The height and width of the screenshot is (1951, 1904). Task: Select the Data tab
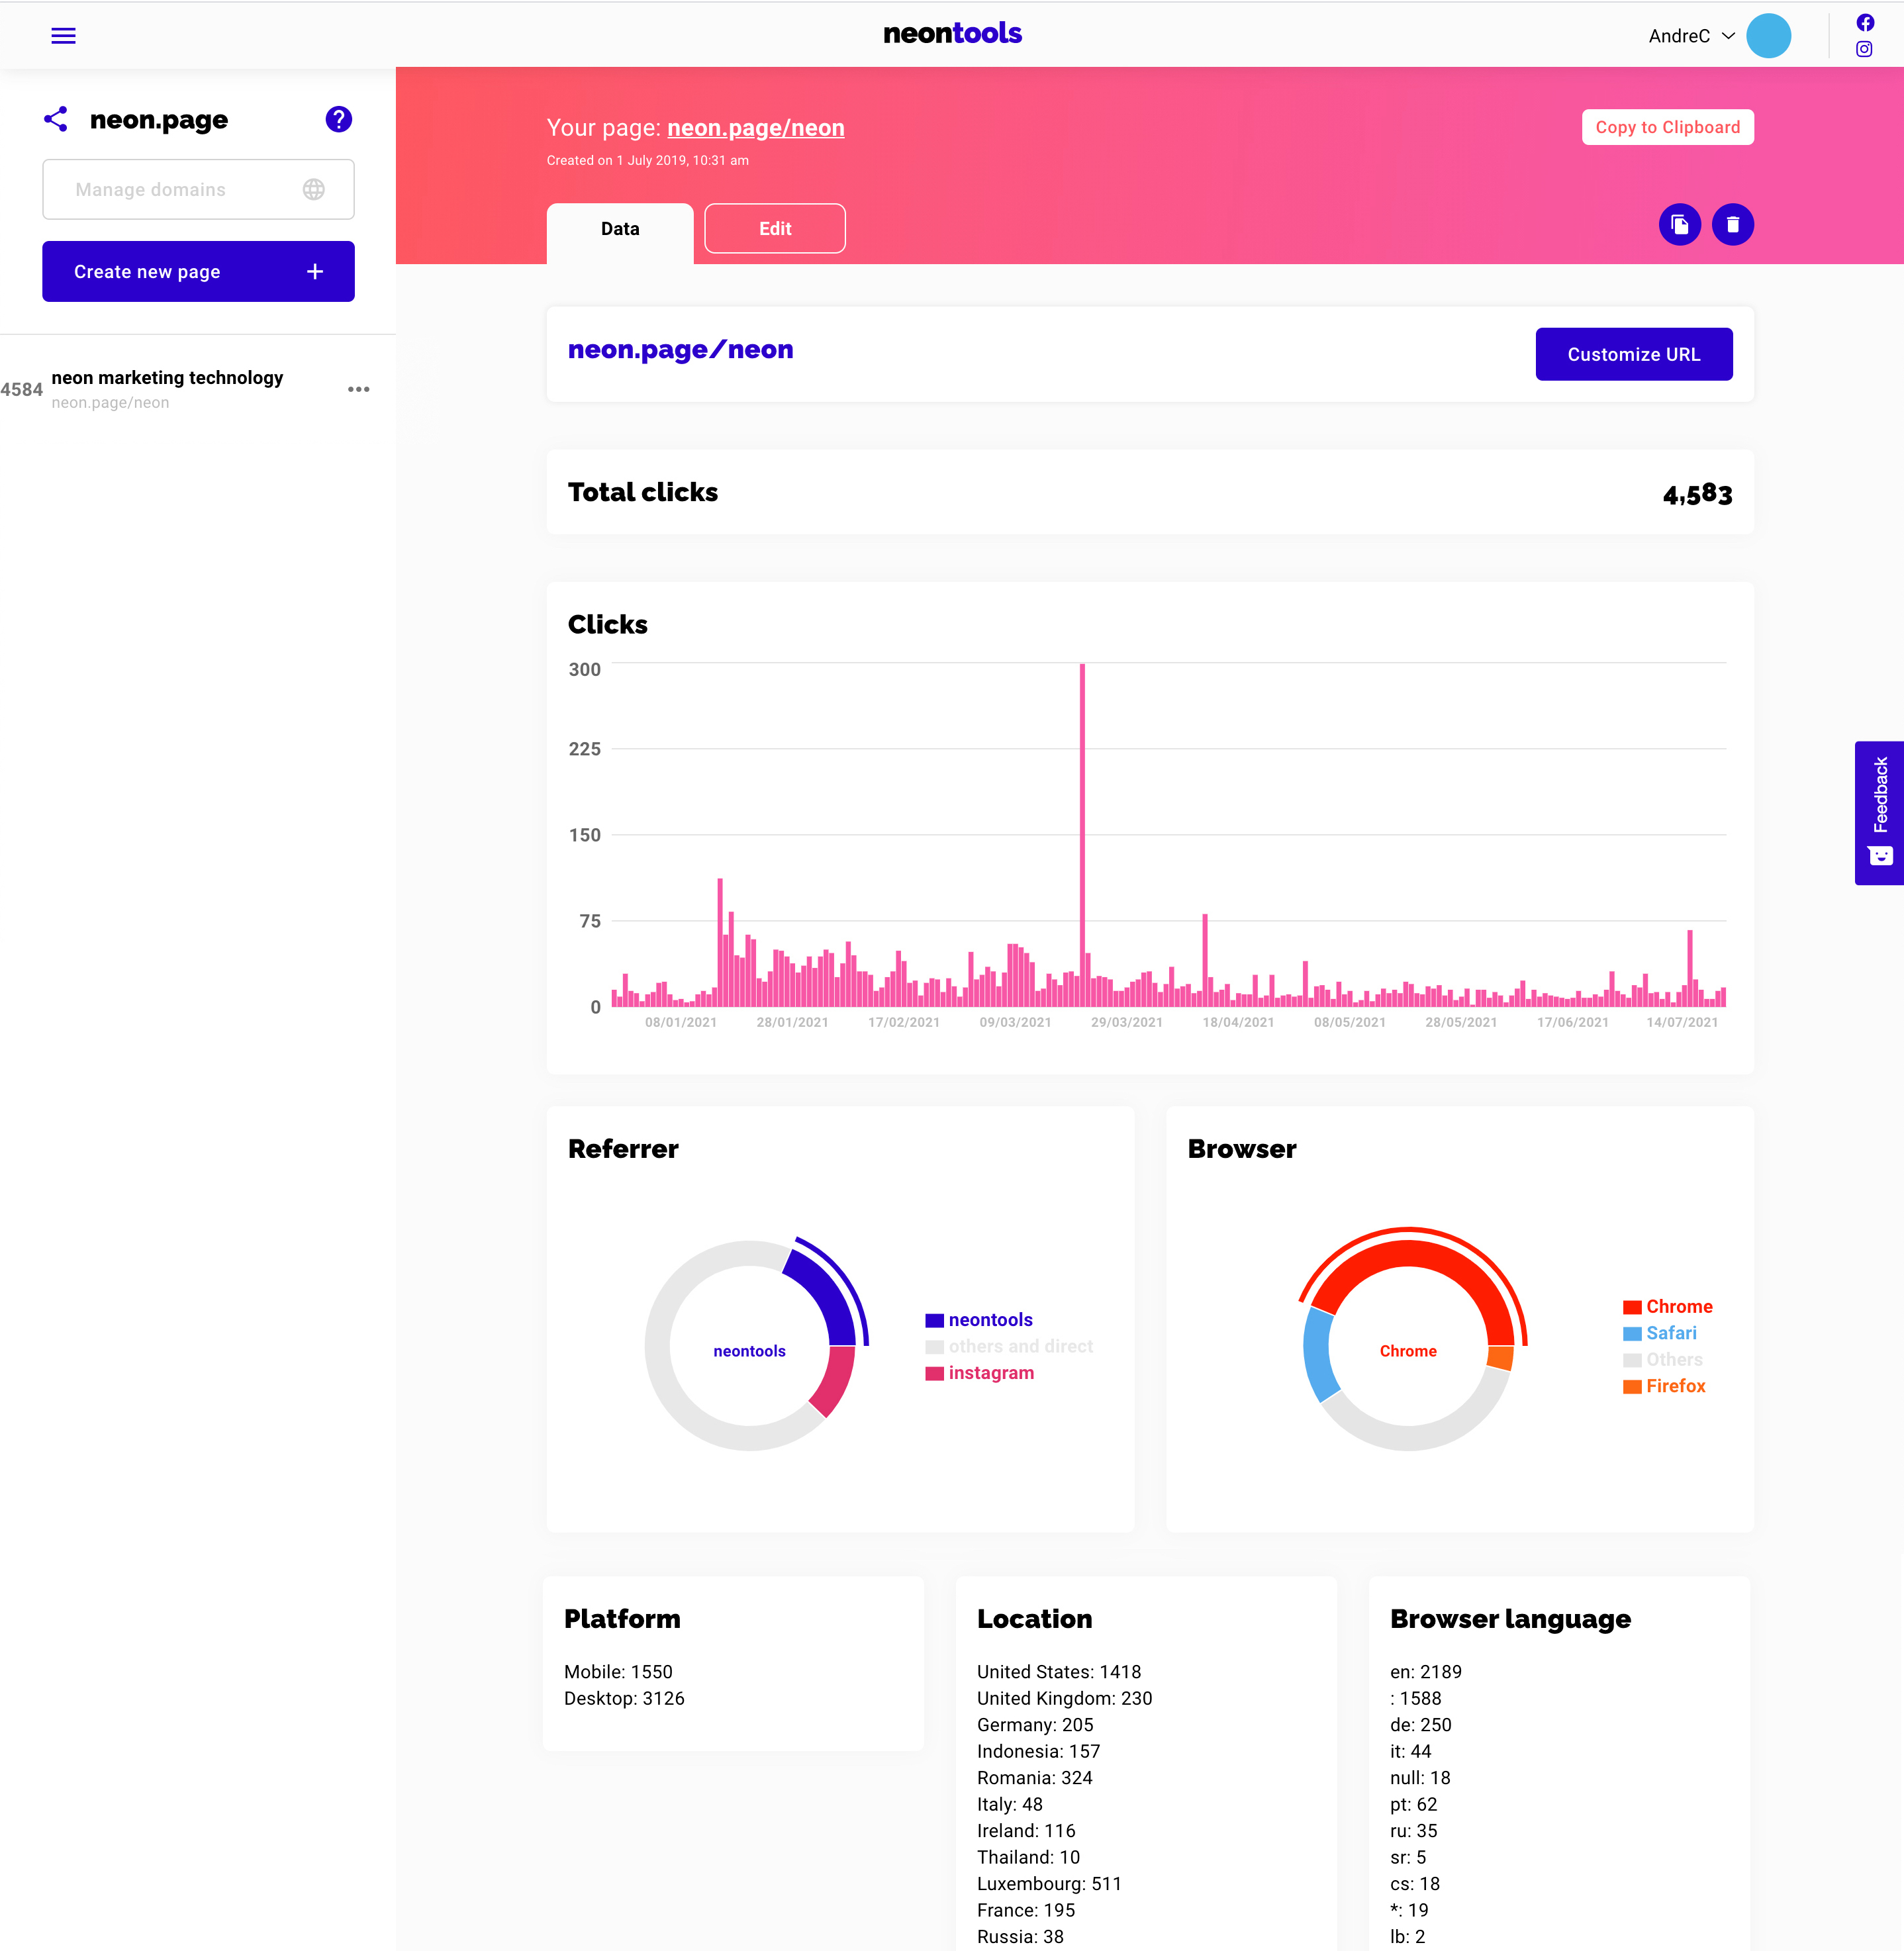coord(619,229)
